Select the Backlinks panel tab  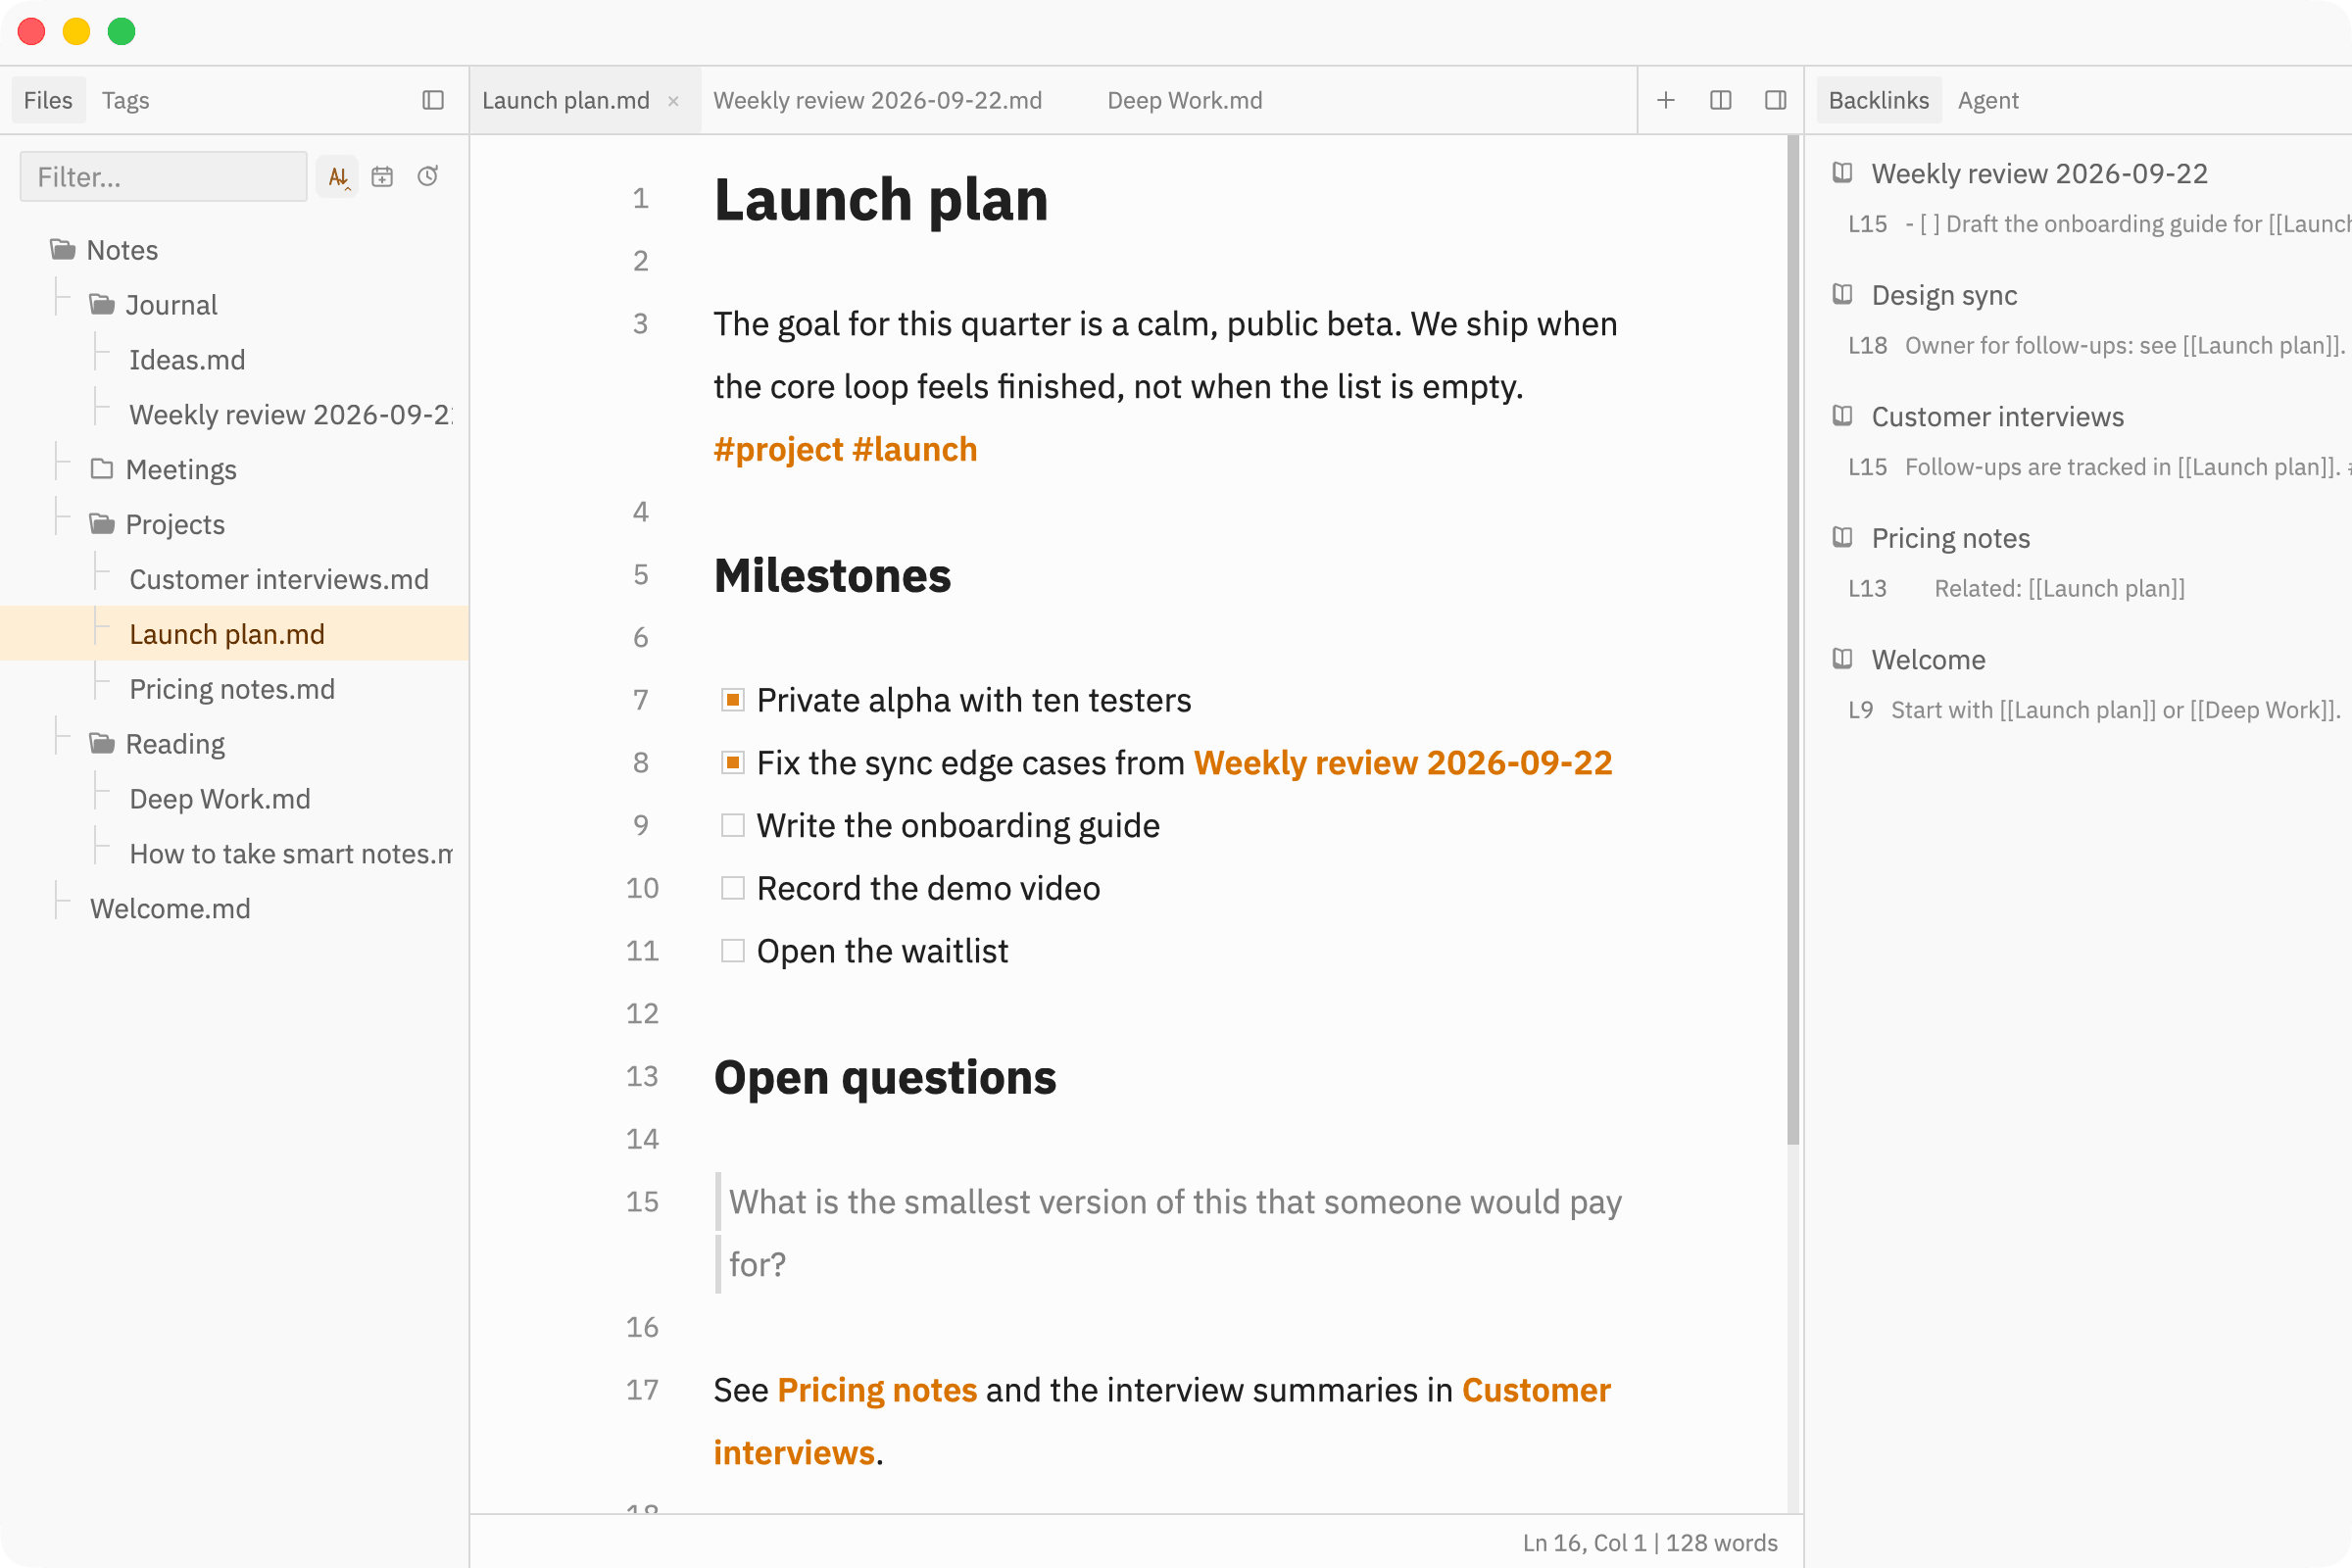(x=1879, y=100)
